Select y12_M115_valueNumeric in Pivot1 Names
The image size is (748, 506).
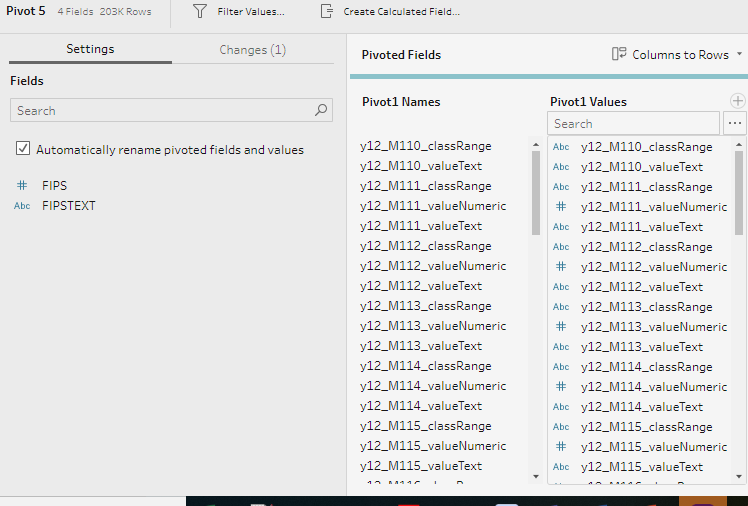[x=433, y=446]
